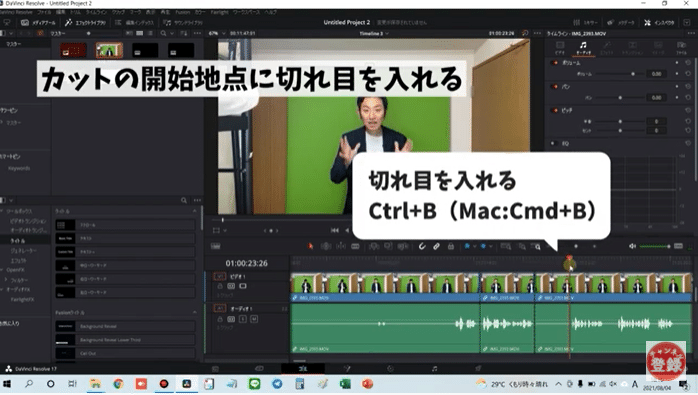
Task: Open timeline view options icon
Action: [215, 246]
